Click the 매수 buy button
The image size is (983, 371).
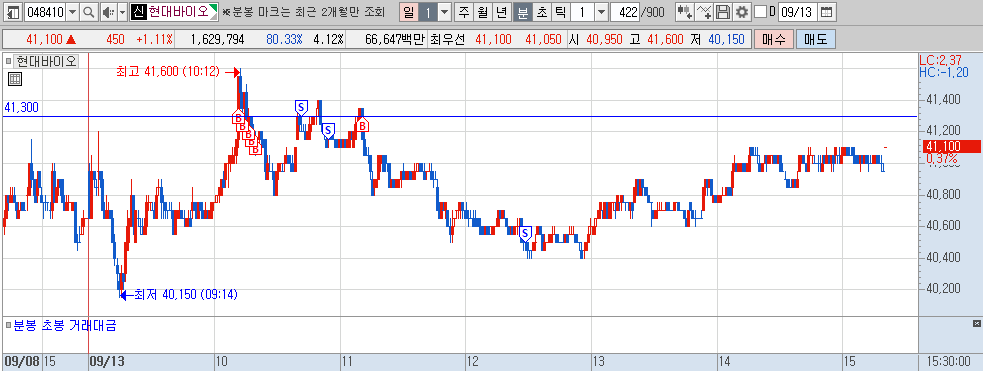tap(774, 39)
